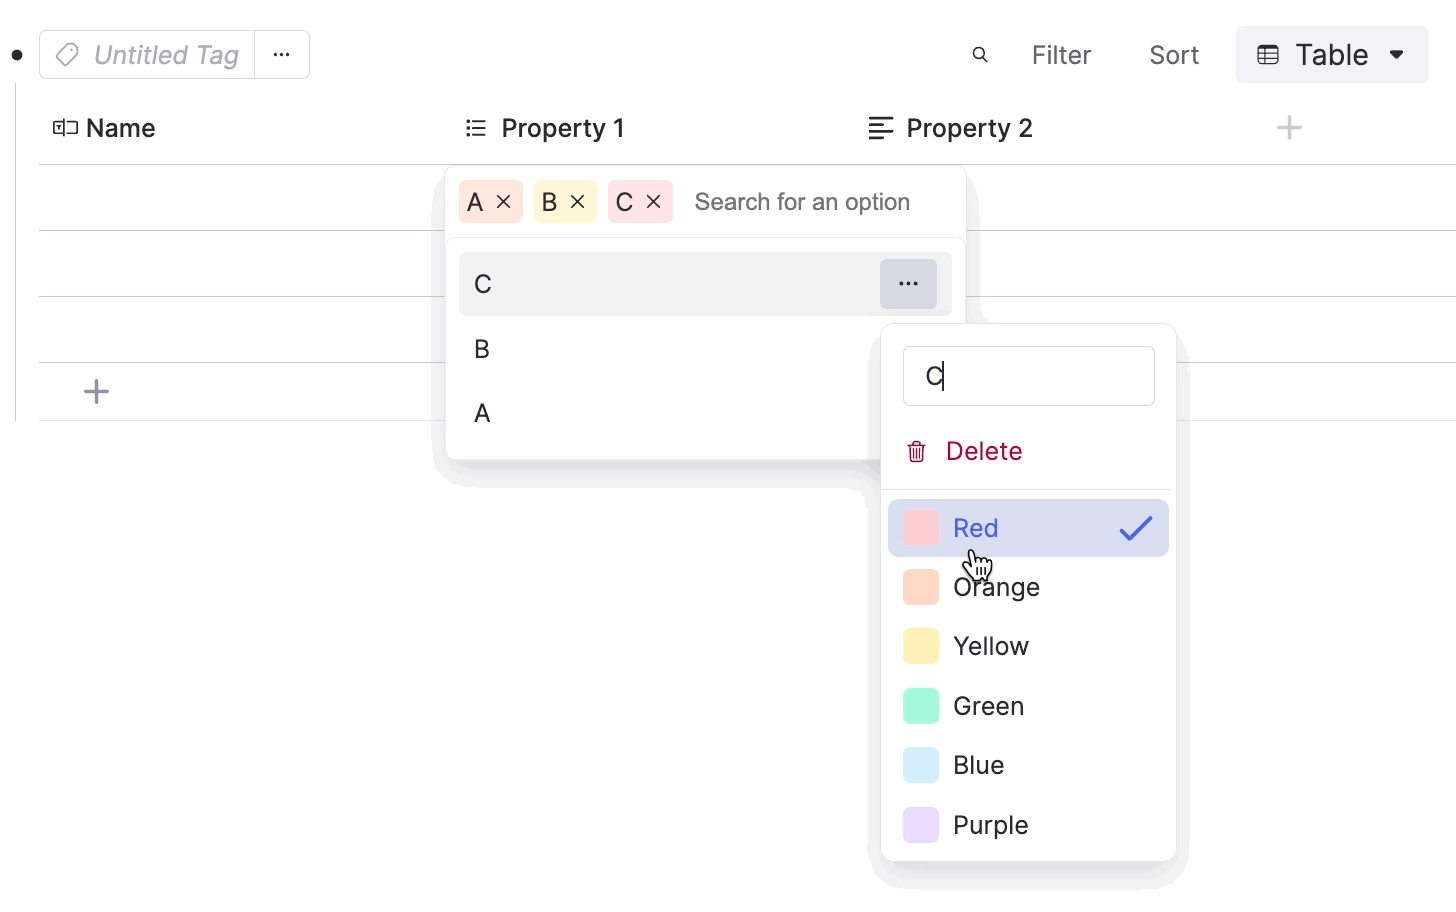Click the add property plus icon
This screenshot has width=1456, height=912.
1289,128
